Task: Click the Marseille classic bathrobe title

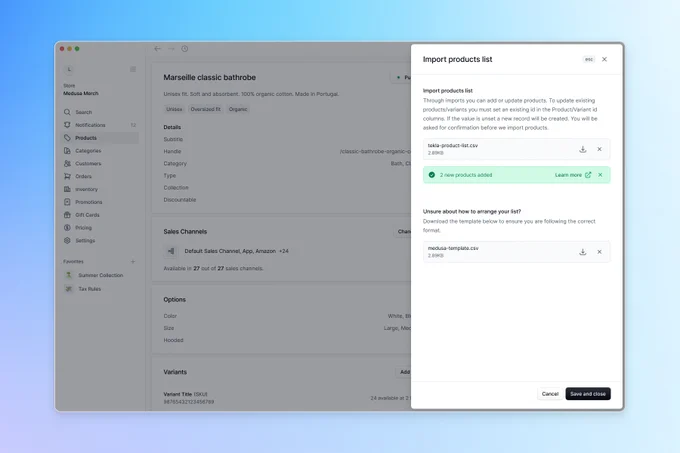Action: point(209,78)
